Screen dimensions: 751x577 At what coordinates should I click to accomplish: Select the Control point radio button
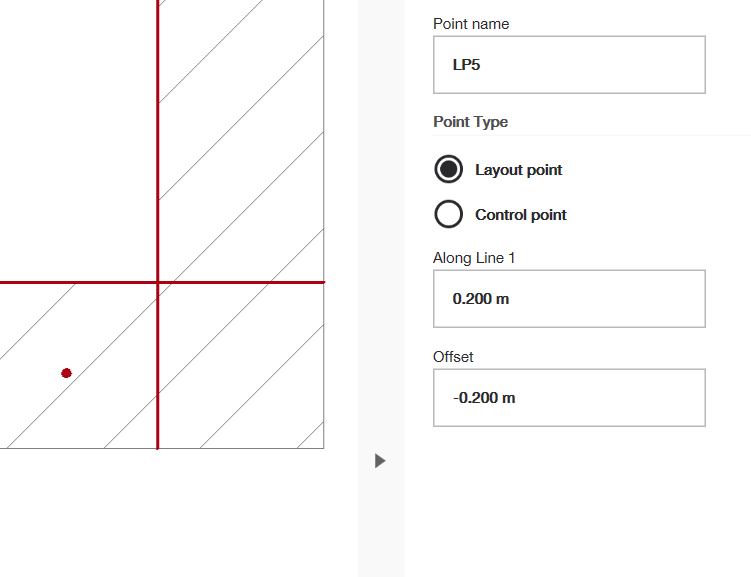[449, 214]
